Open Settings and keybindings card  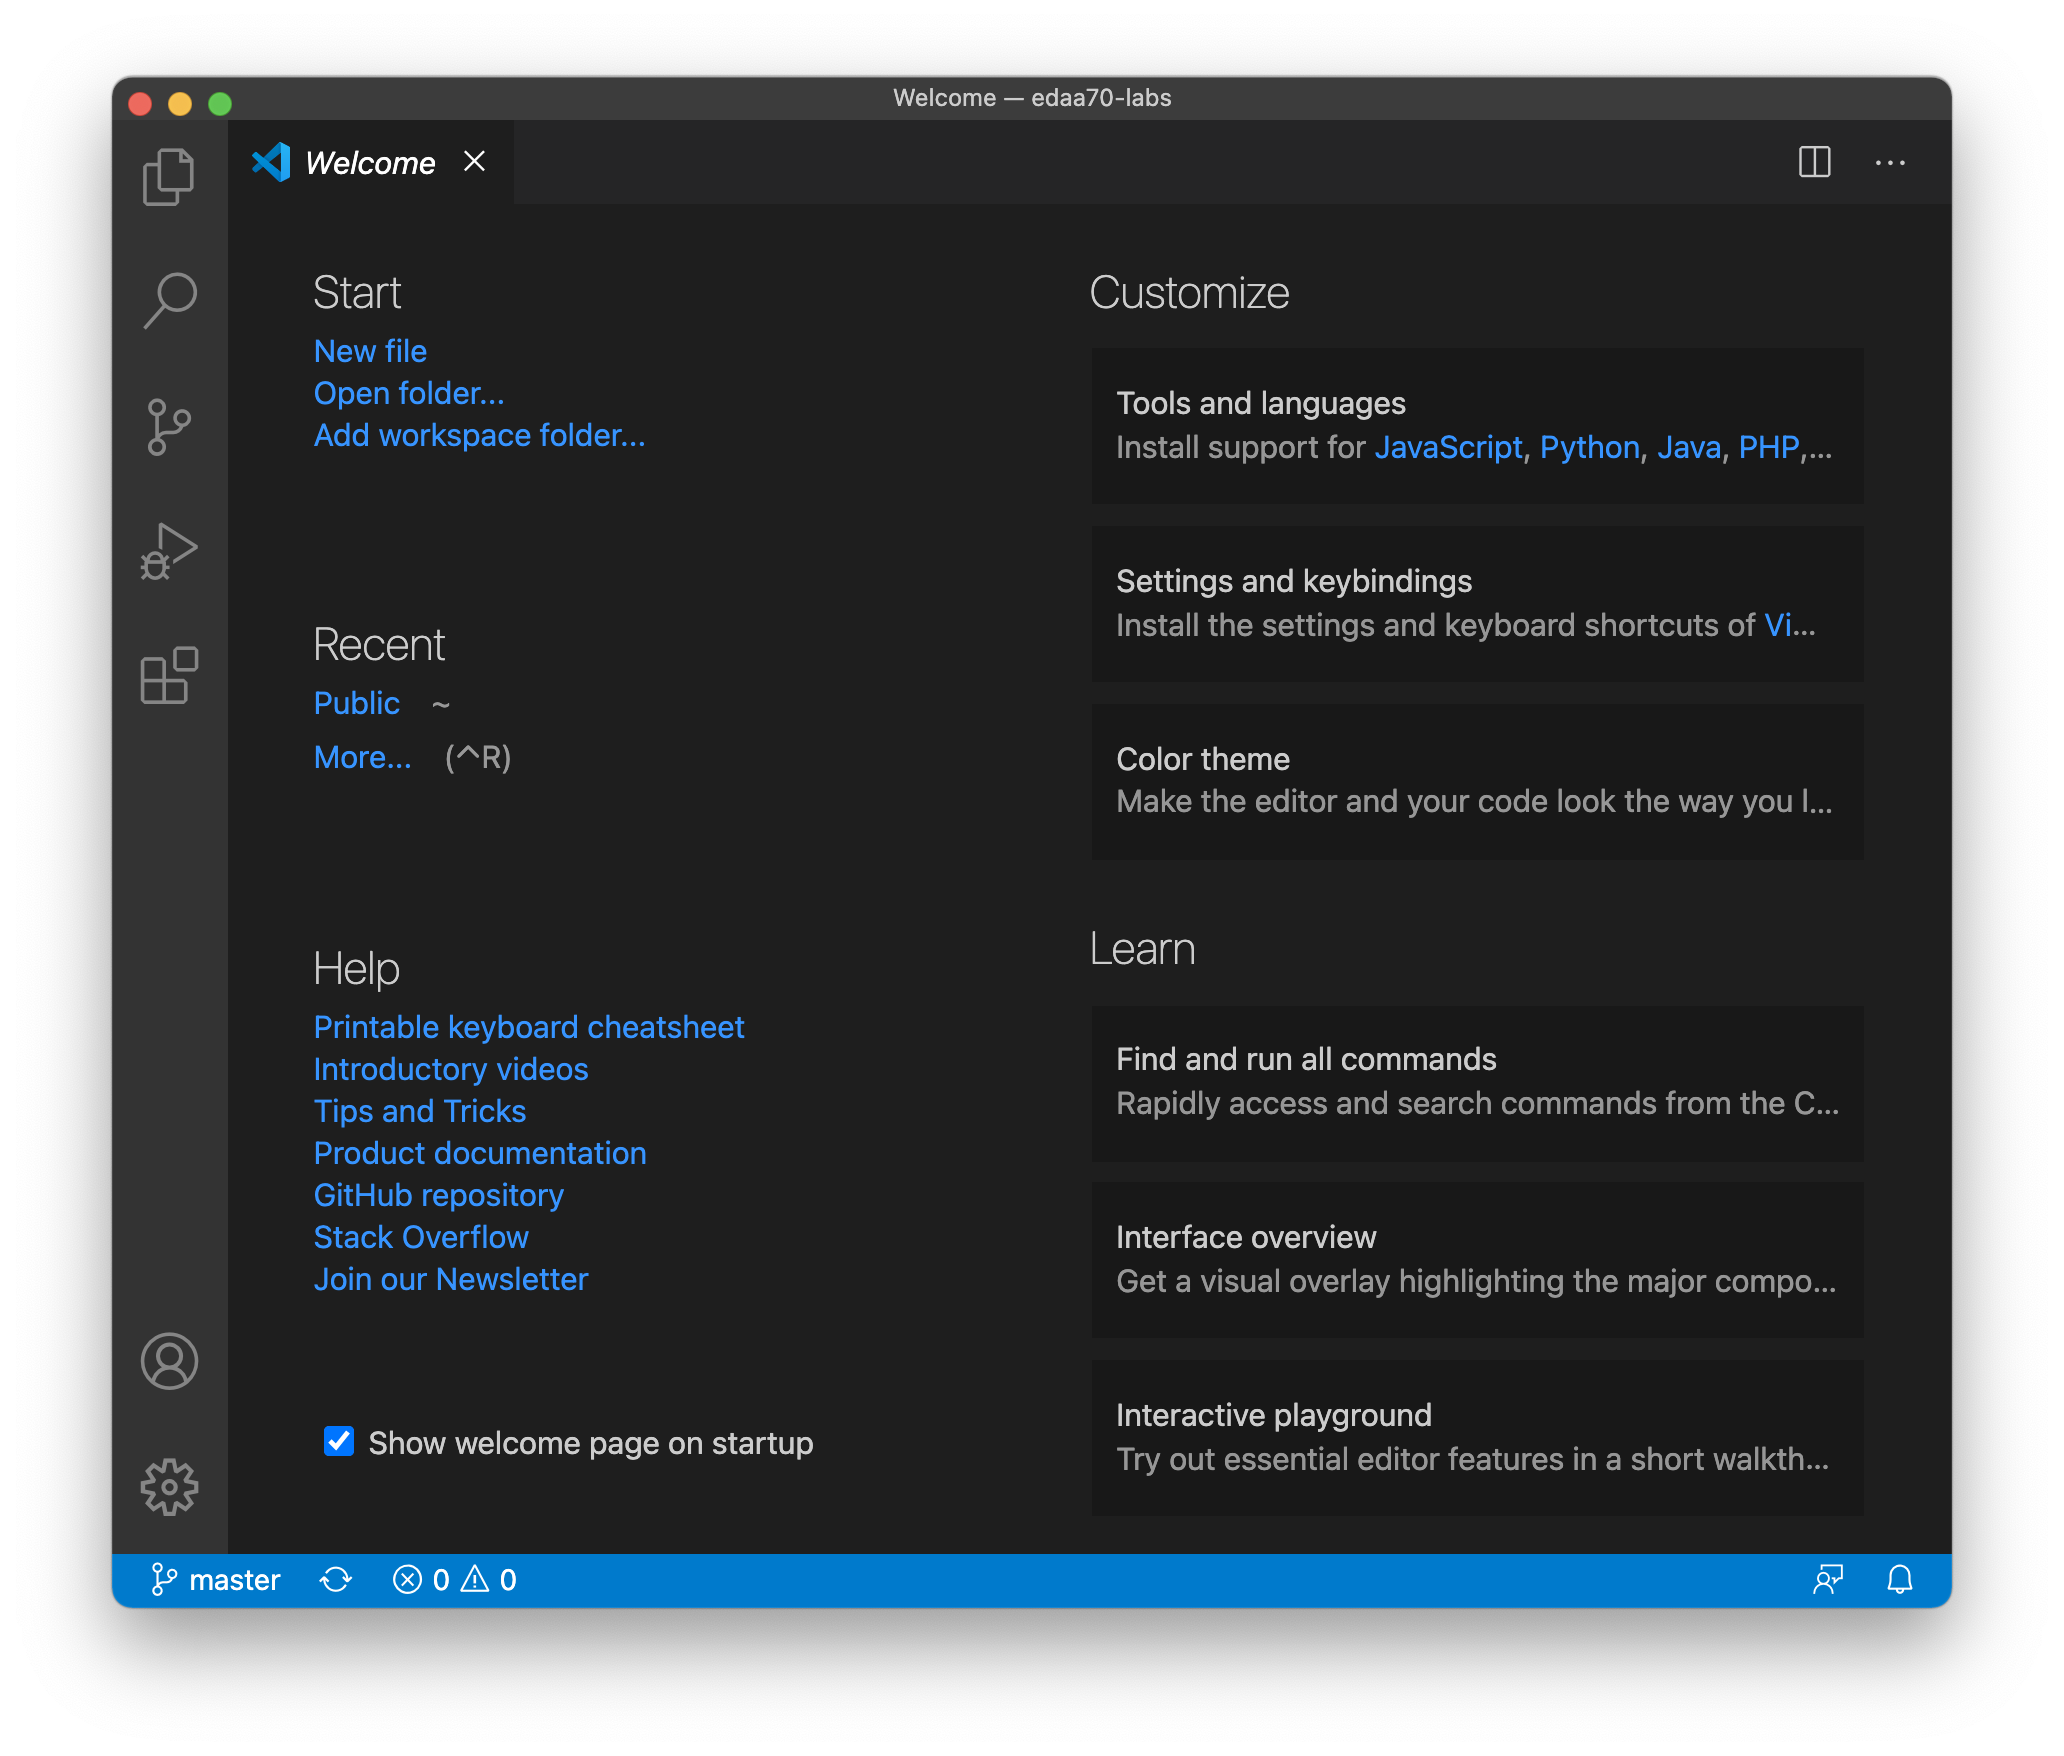(1477, 604)
